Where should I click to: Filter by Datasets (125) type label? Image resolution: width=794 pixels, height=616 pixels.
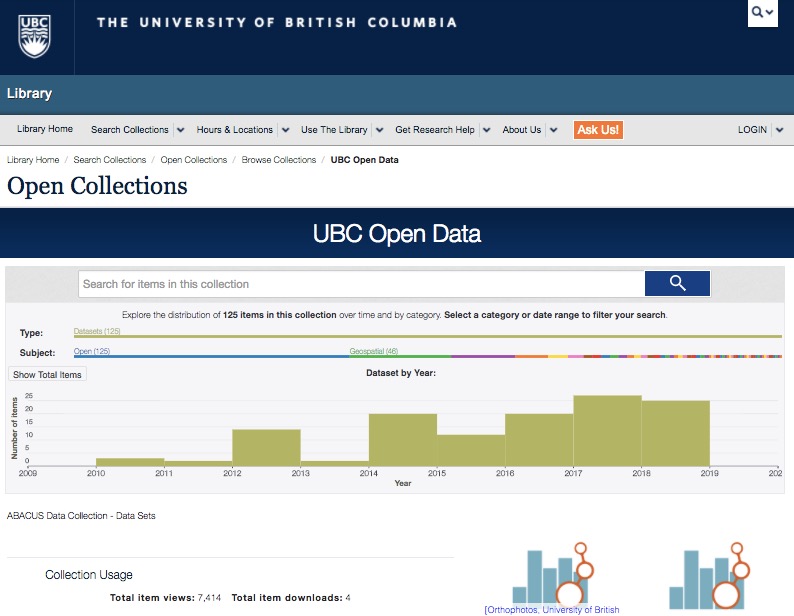(x=97, y=331)
